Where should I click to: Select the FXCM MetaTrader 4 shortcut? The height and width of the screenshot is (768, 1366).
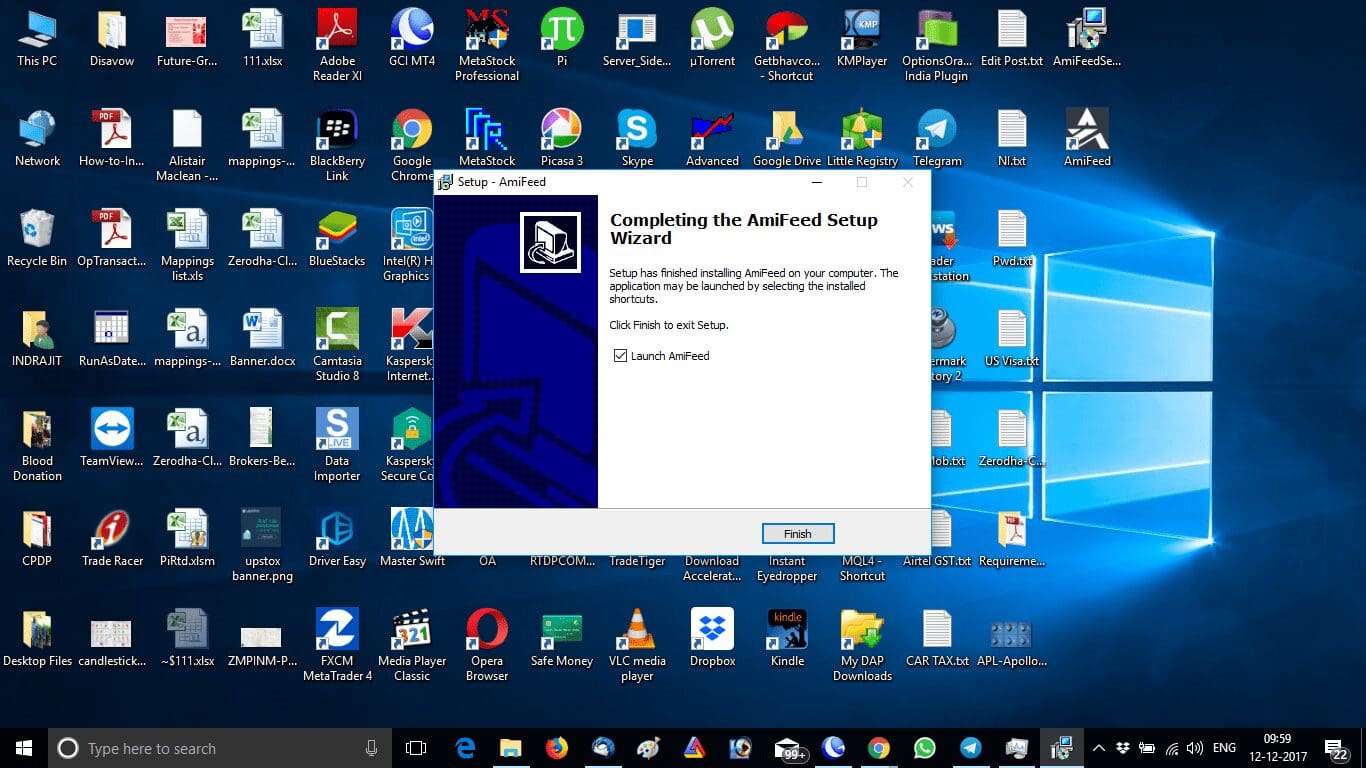(337, 645)
